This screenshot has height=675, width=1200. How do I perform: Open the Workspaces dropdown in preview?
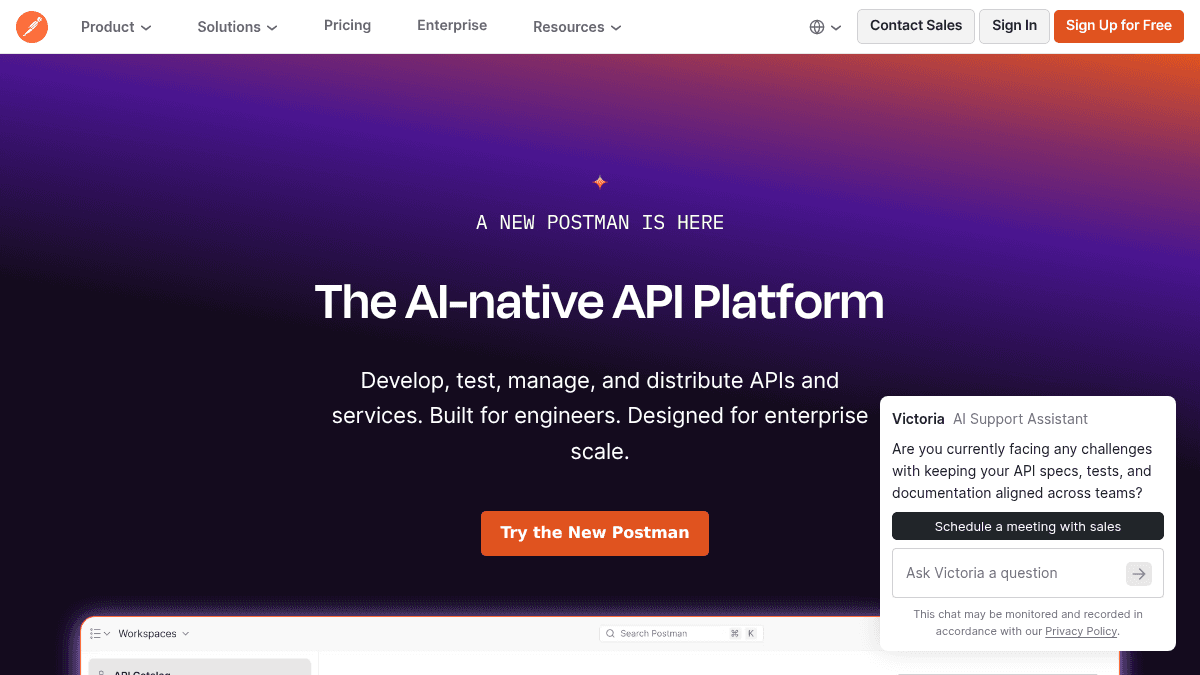153,634
